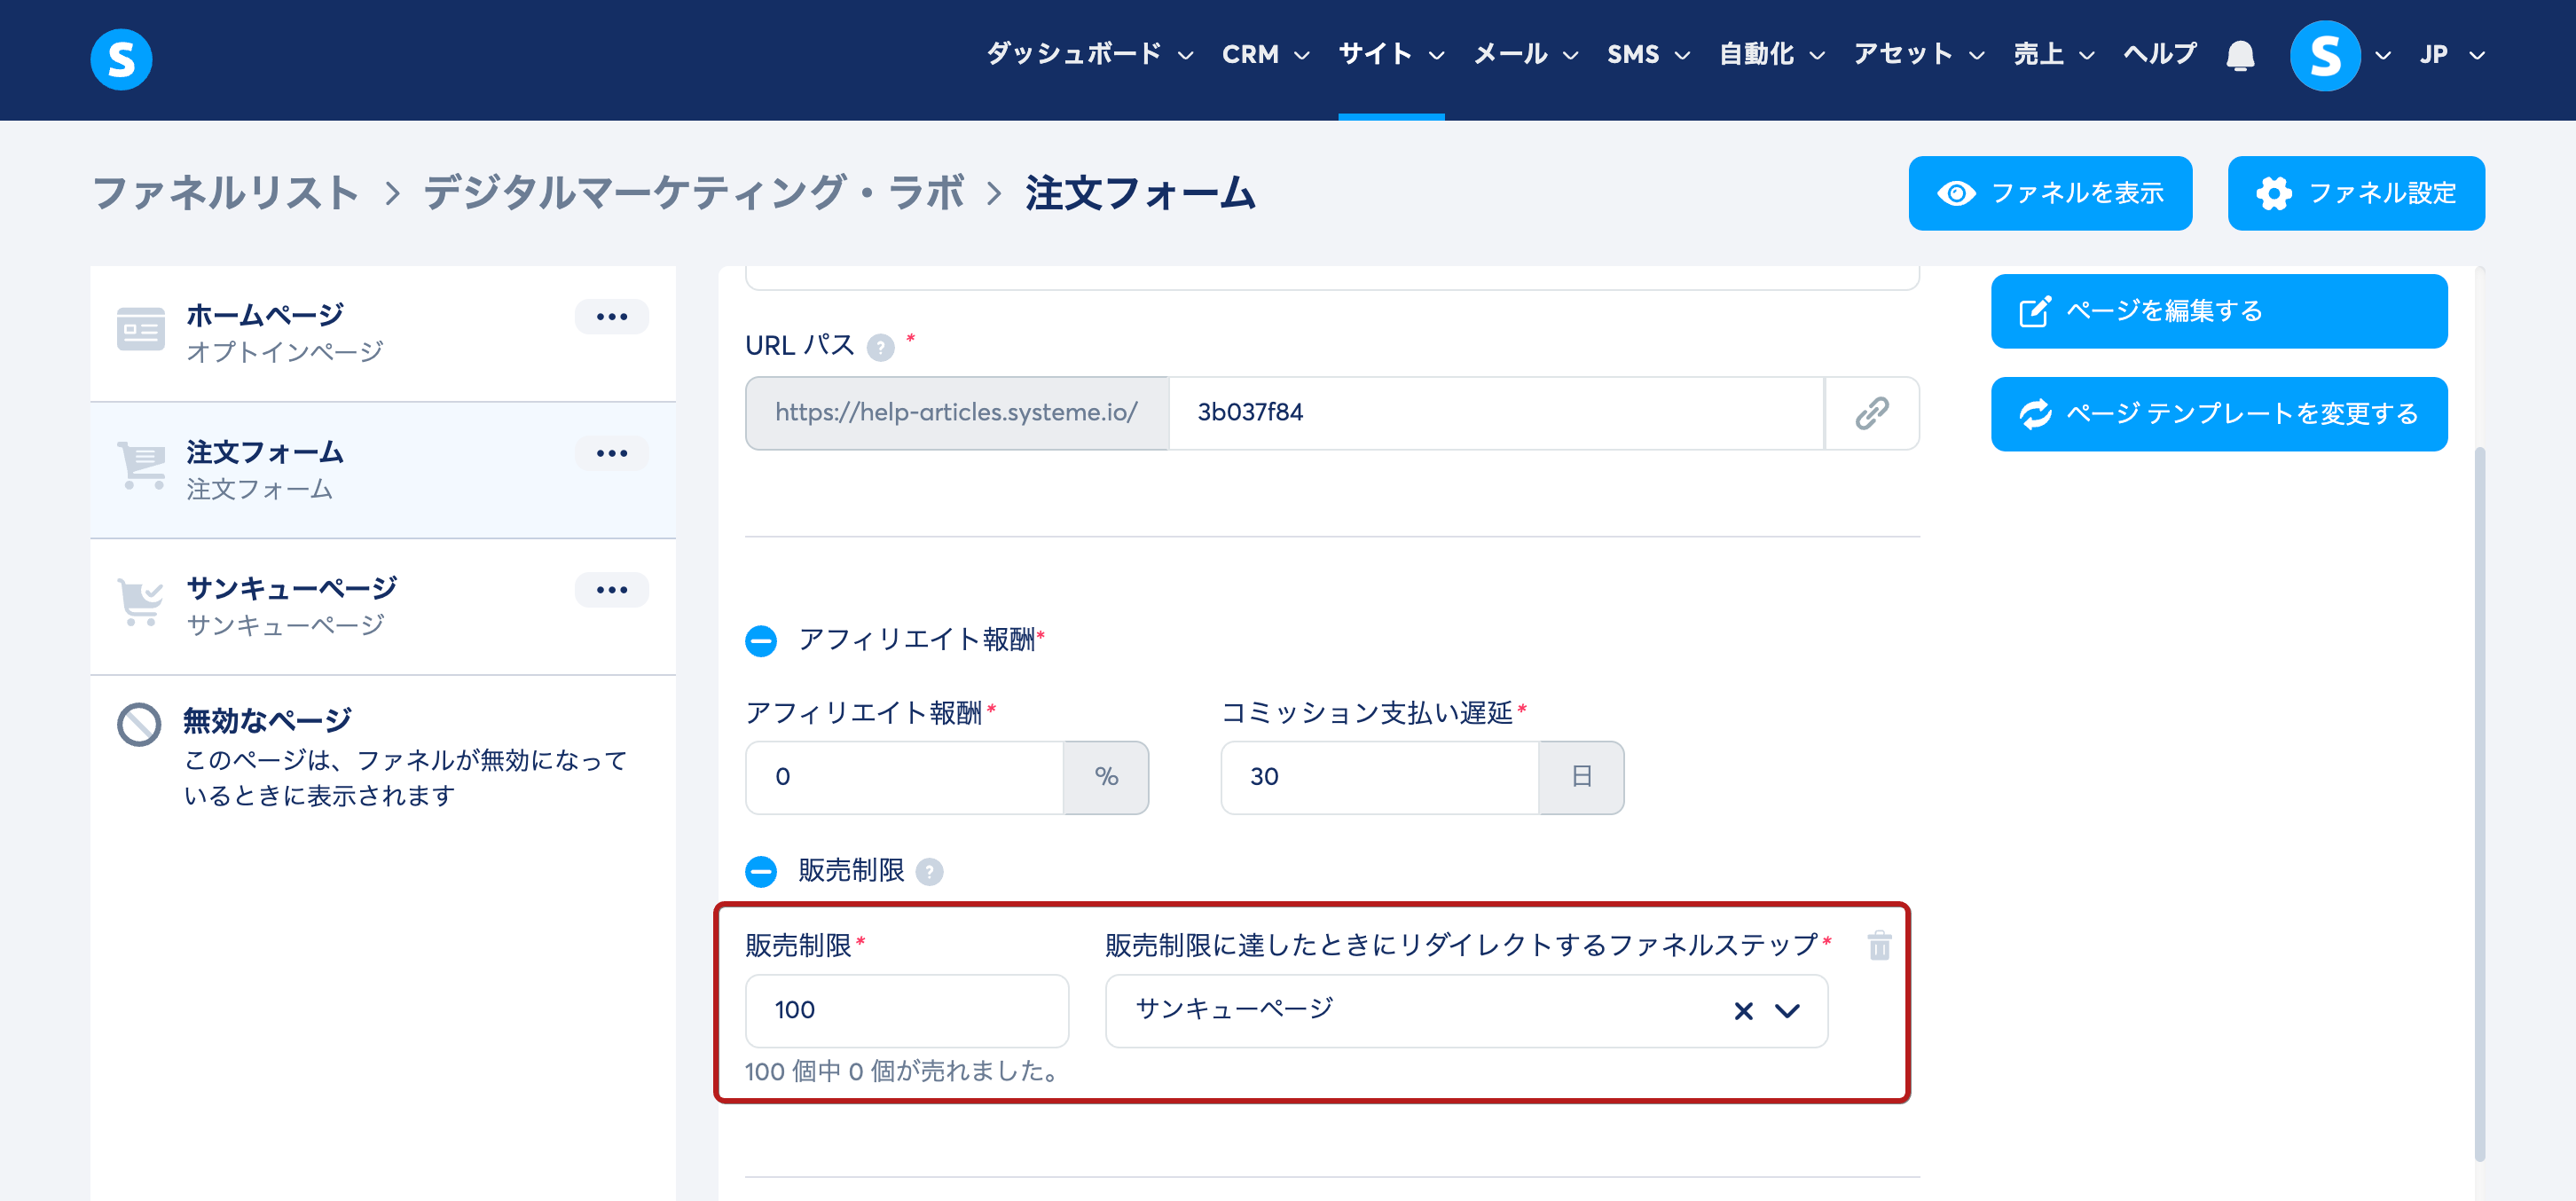The width and height of the screenshot is (2576, 1201).
Task: Select the サンキューページ funnel step
Action: pyautogui.click(x=383, y=606)
